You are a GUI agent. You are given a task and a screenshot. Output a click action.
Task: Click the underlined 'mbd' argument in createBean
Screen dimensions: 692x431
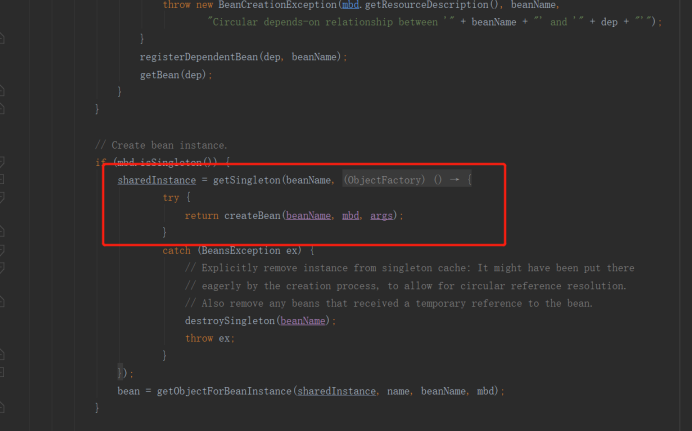pyautogui.click(x=350, y=215)
